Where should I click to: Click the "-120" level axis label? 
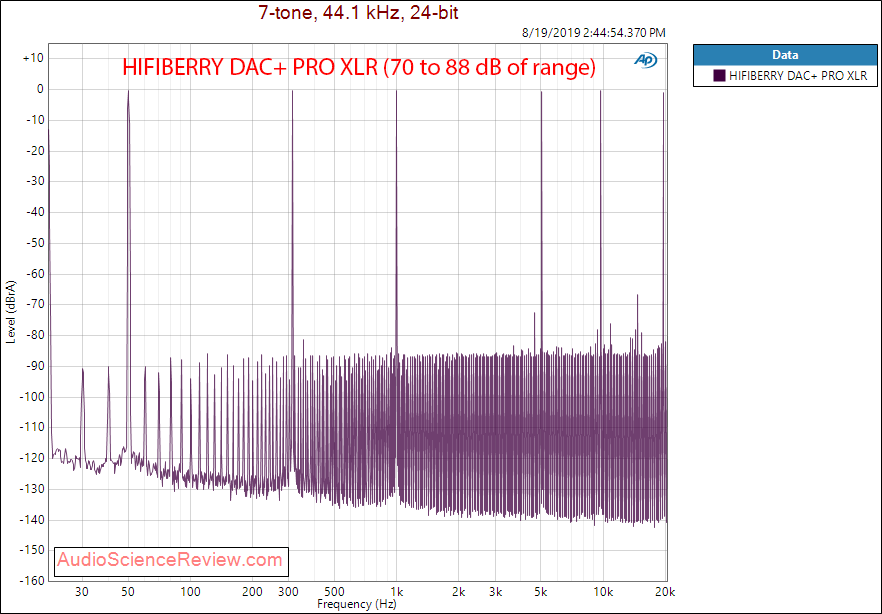tap(32, 458)
